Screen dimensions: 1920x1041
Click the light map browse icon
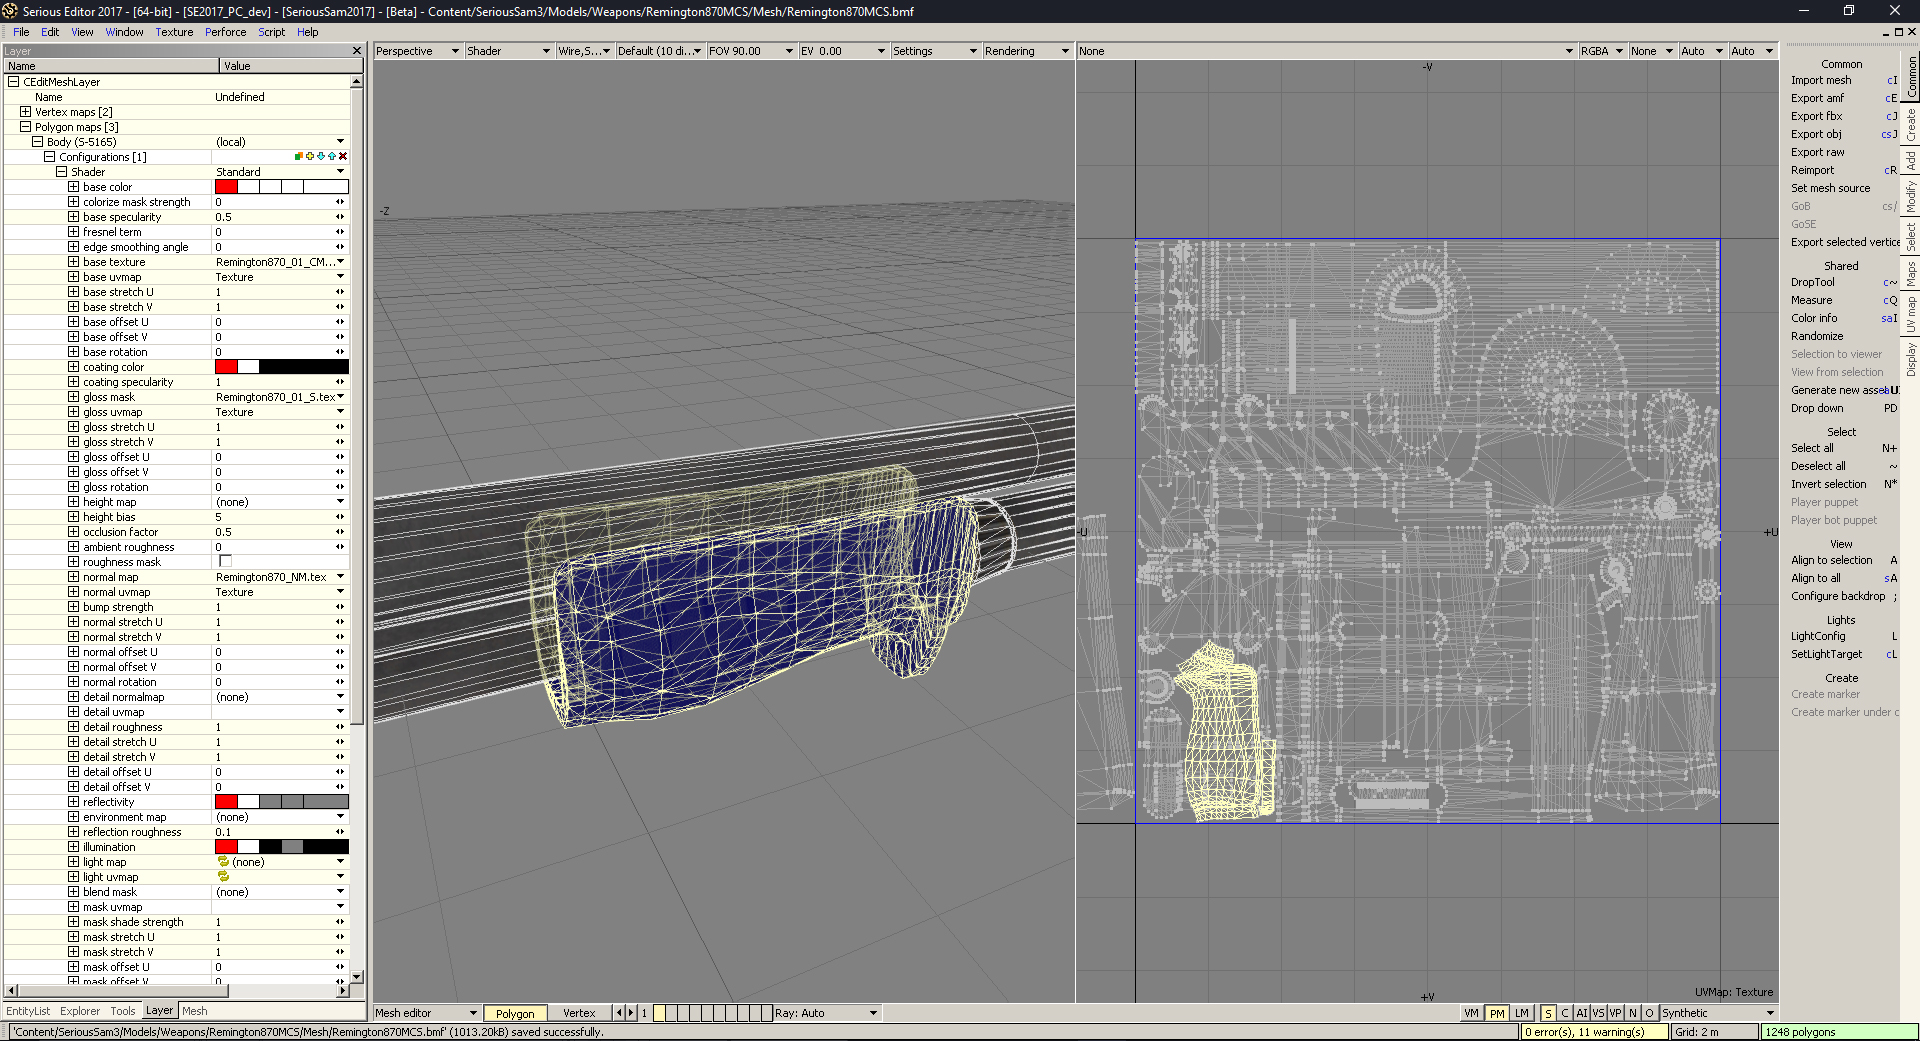pos(223,862)
